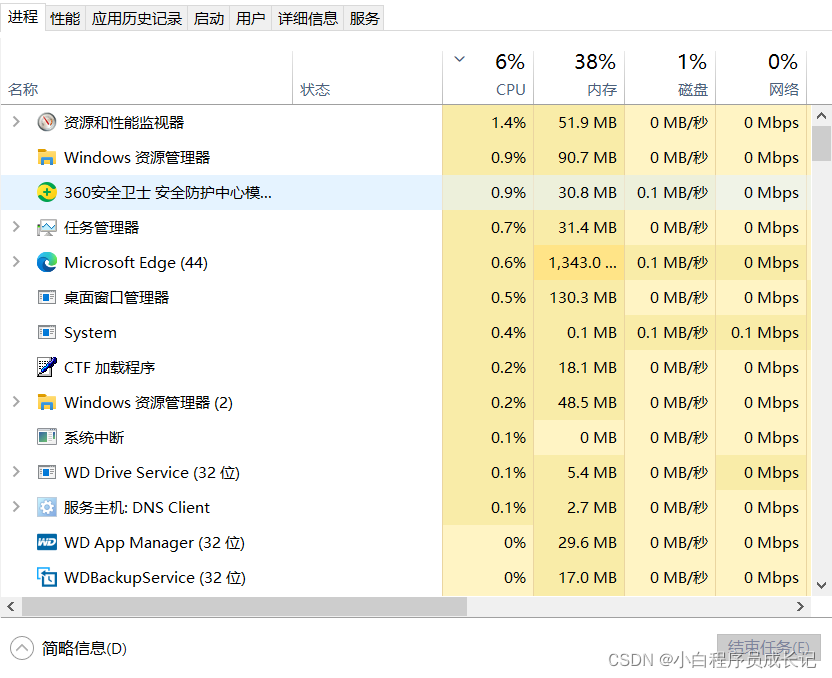Sort by the 内存 column header
Viewport: 832px width, 678px height.
(579, 78)
